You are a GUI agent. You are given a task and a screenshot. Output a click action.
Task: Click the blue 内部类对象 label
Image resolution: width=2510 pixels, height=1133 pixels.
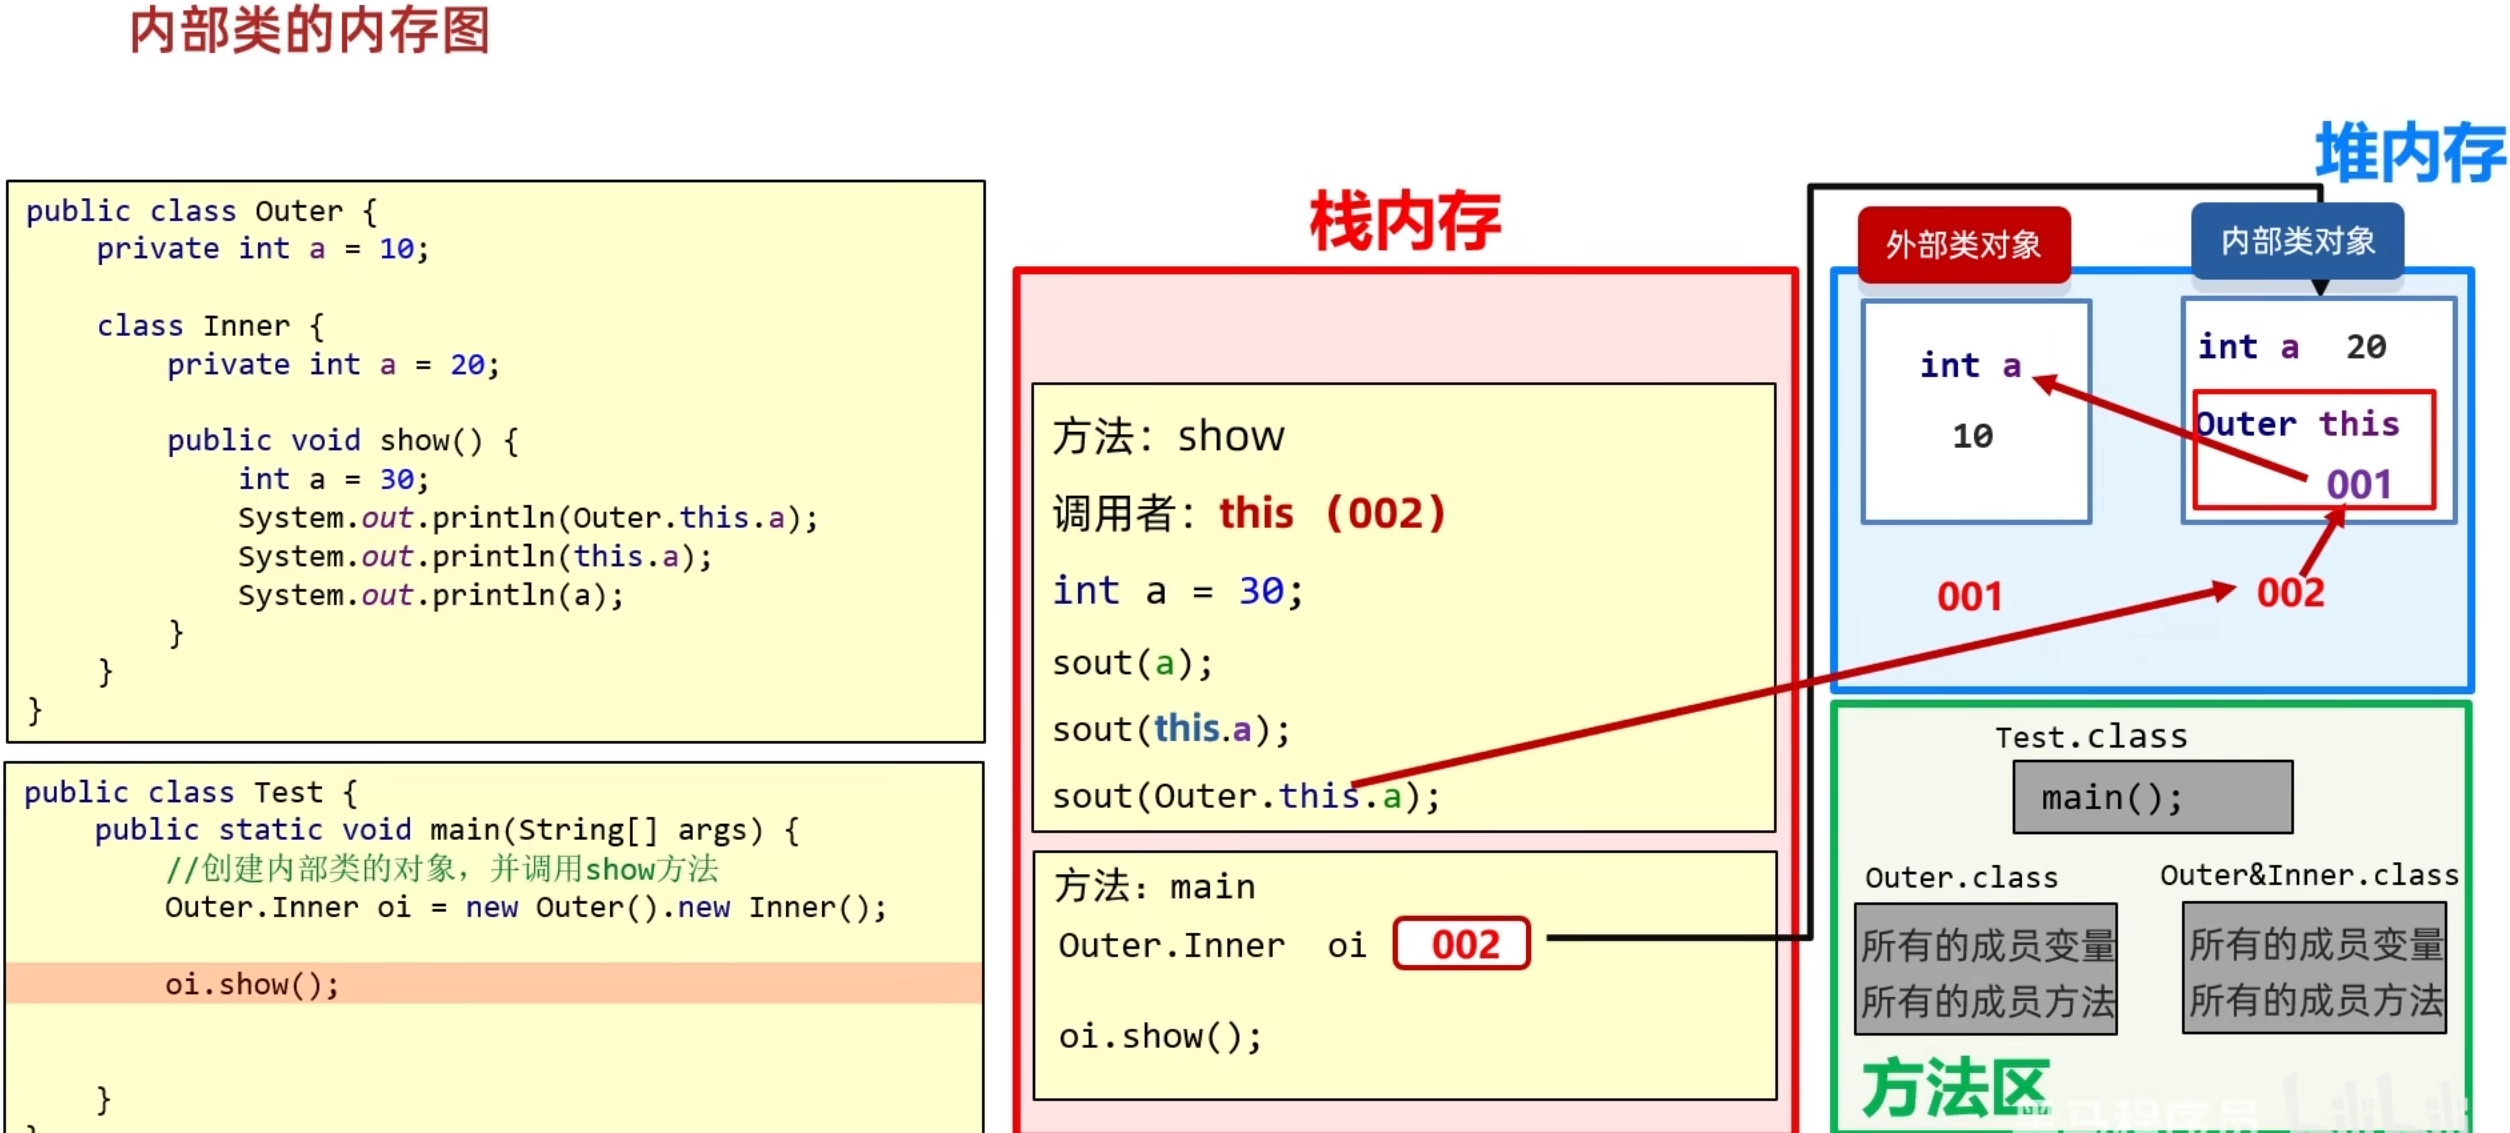point(2297,241)
